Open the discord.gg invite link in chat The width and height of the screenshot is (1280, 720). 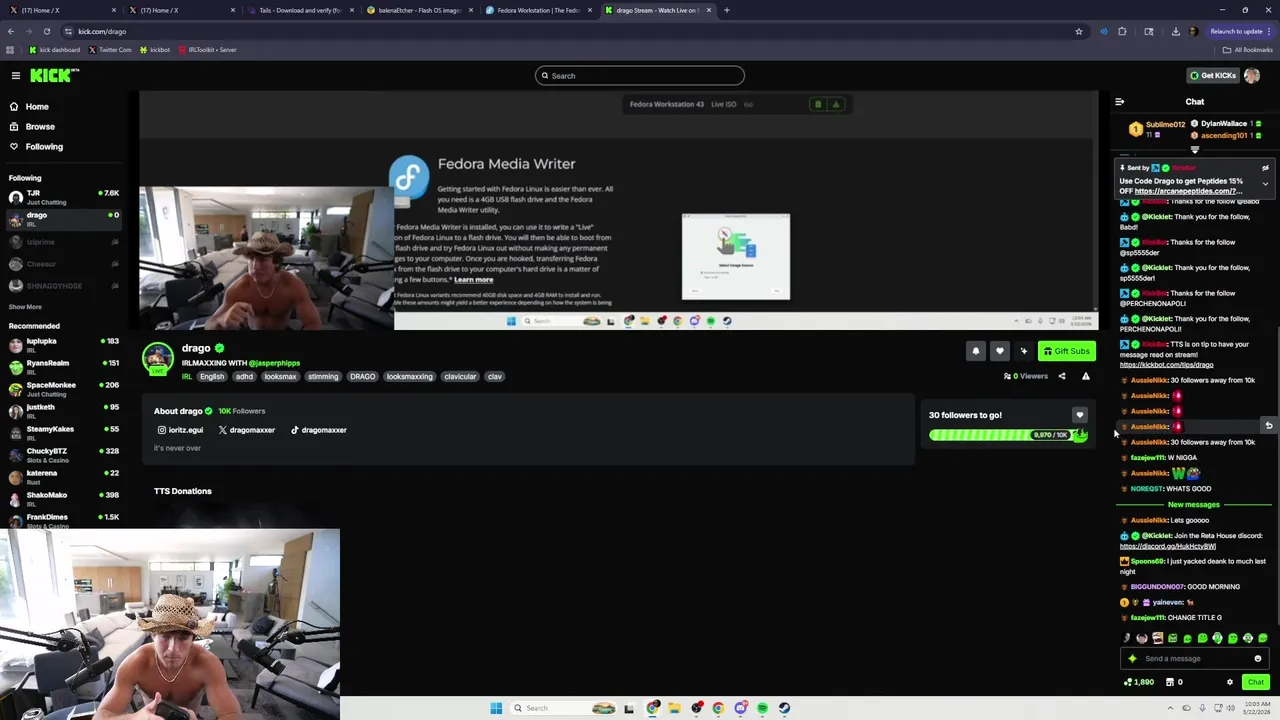point(1168,547)
